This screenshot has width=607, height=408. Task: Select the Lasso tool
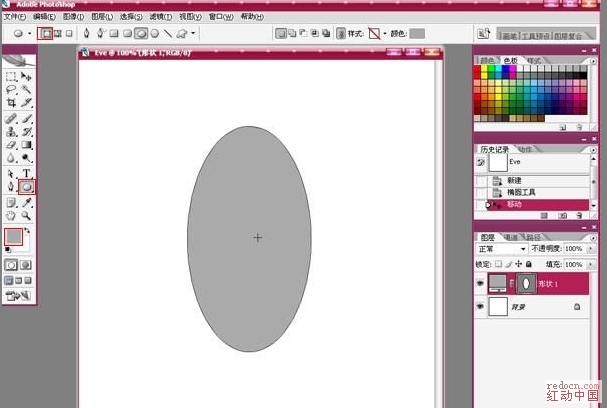click(11, 90)
